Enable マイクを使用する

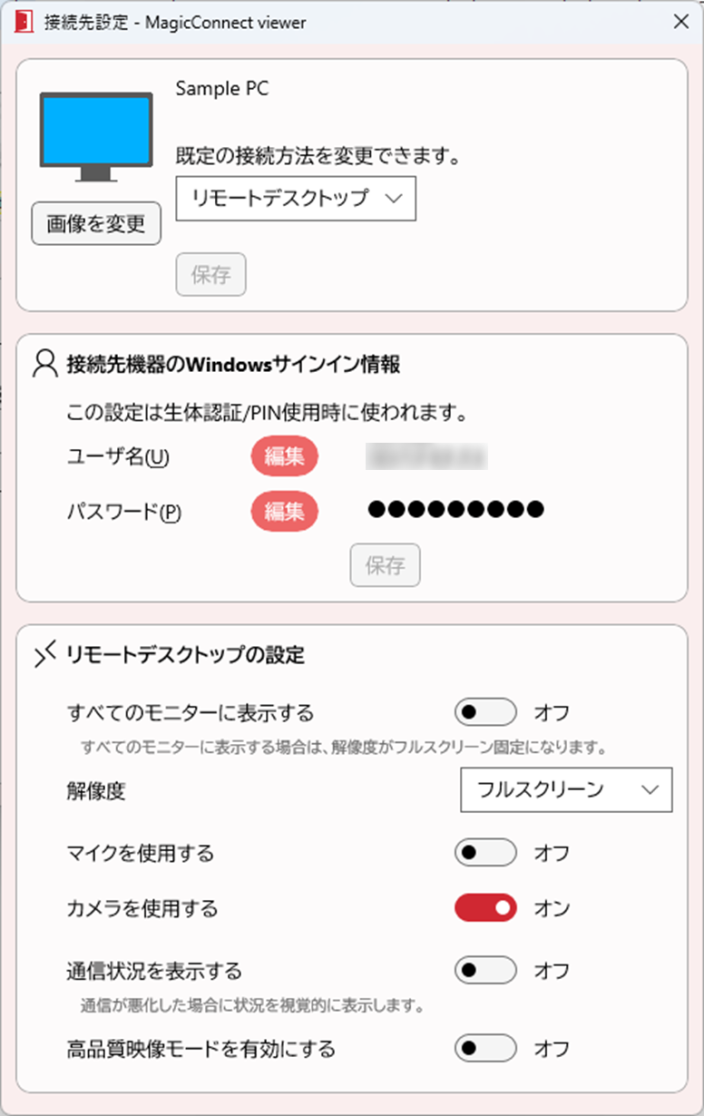click(x=485, y=852)
